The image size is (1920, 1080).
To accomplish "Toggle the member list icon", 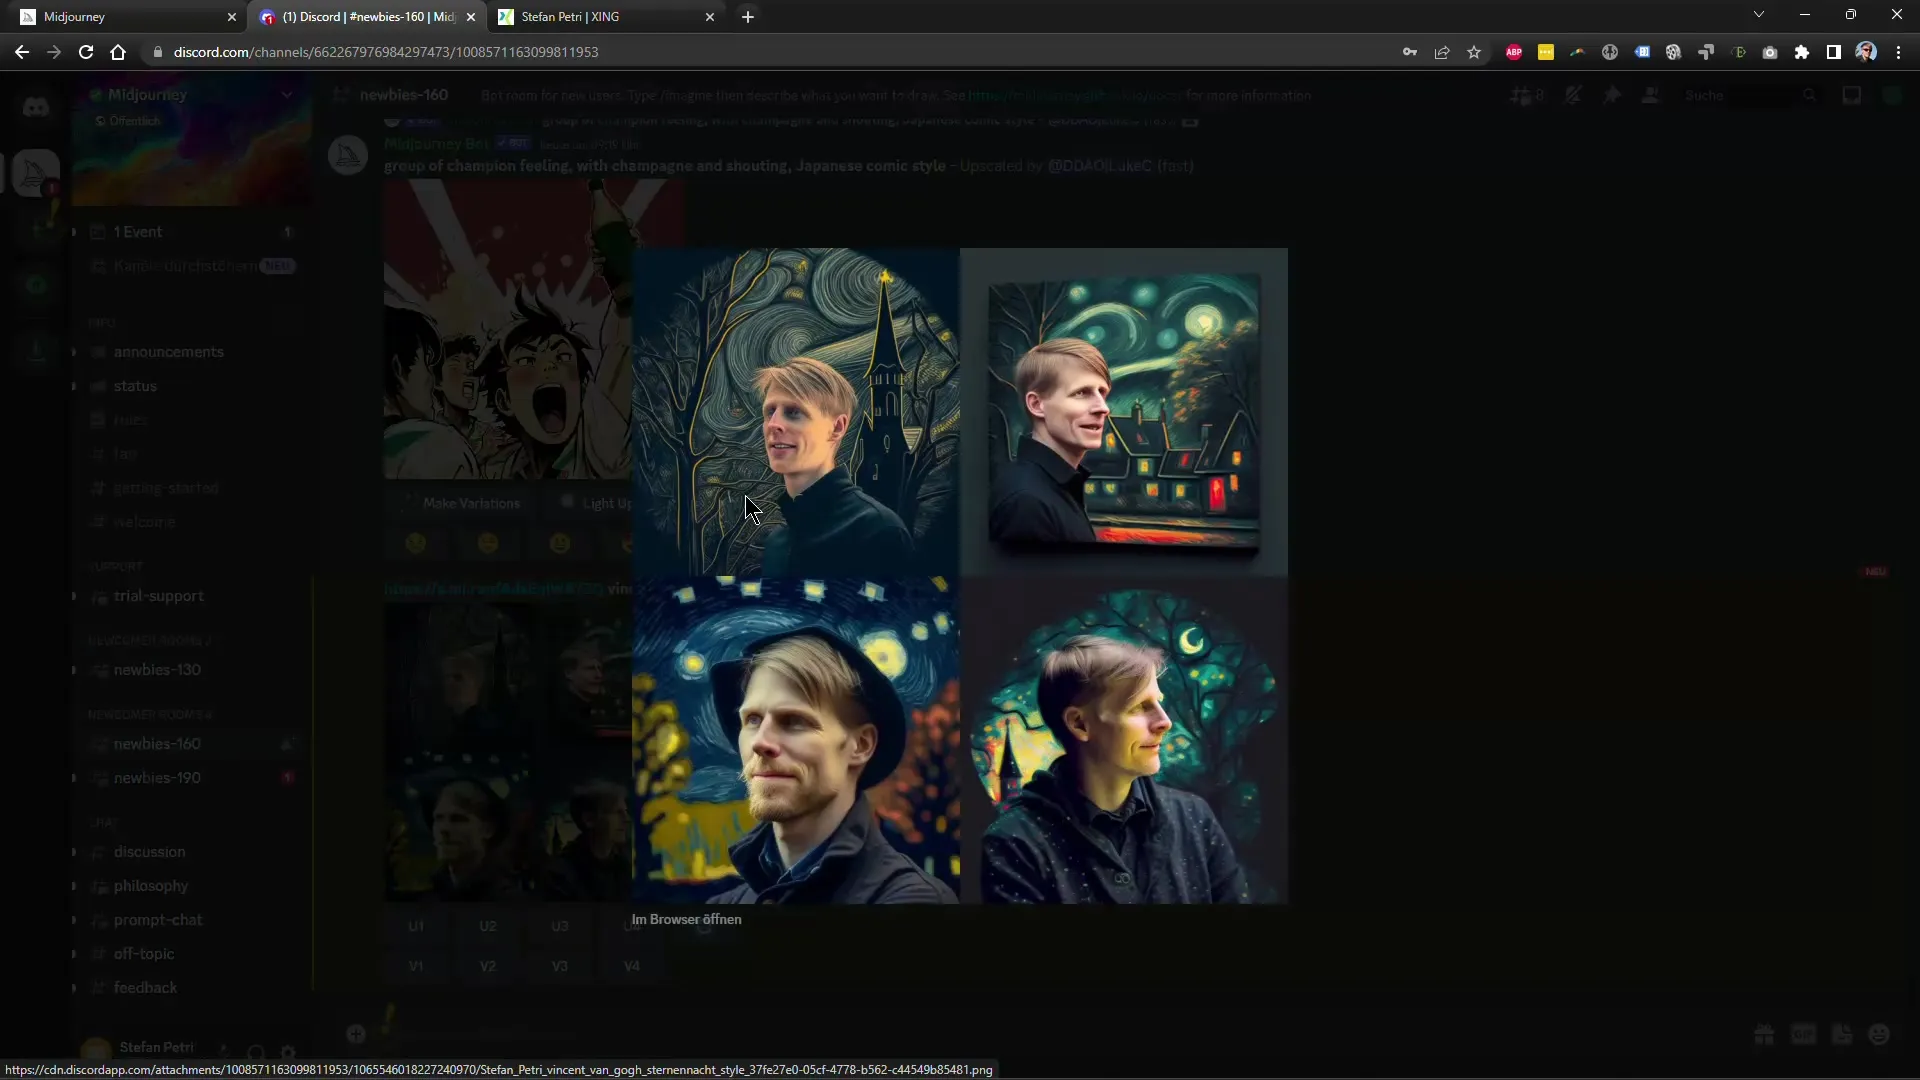I will [x=1651, y=95].
